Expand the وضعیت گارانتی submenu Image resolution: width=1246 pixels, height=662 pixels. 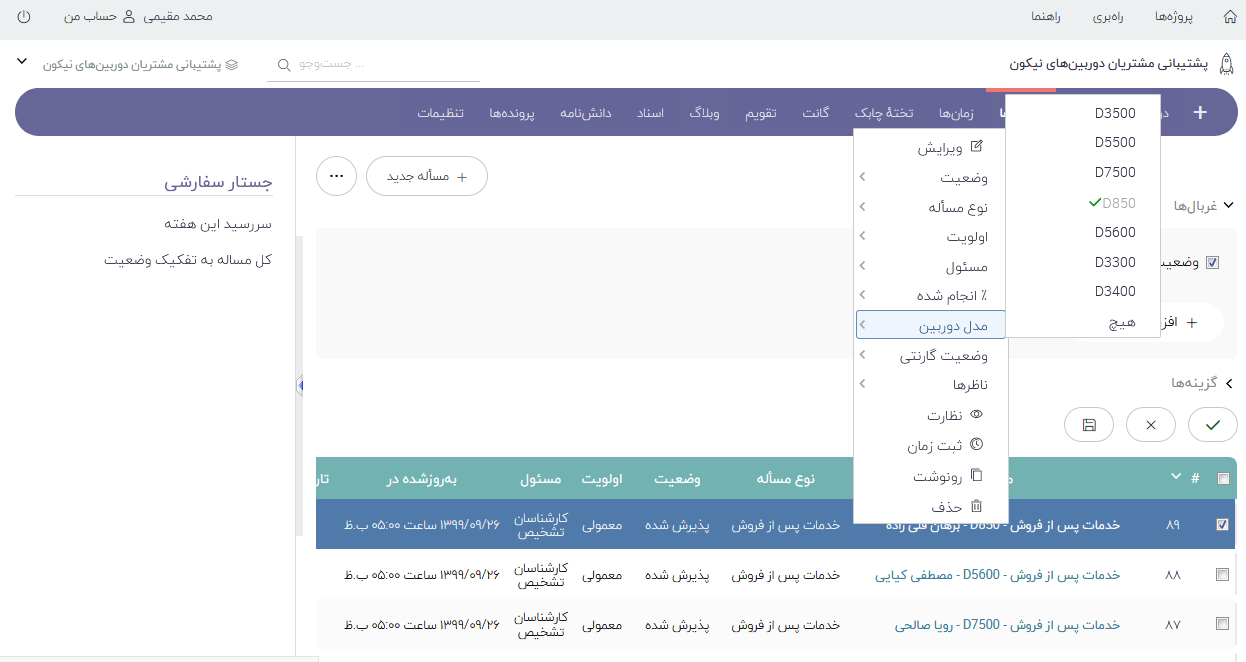[930, 356]
